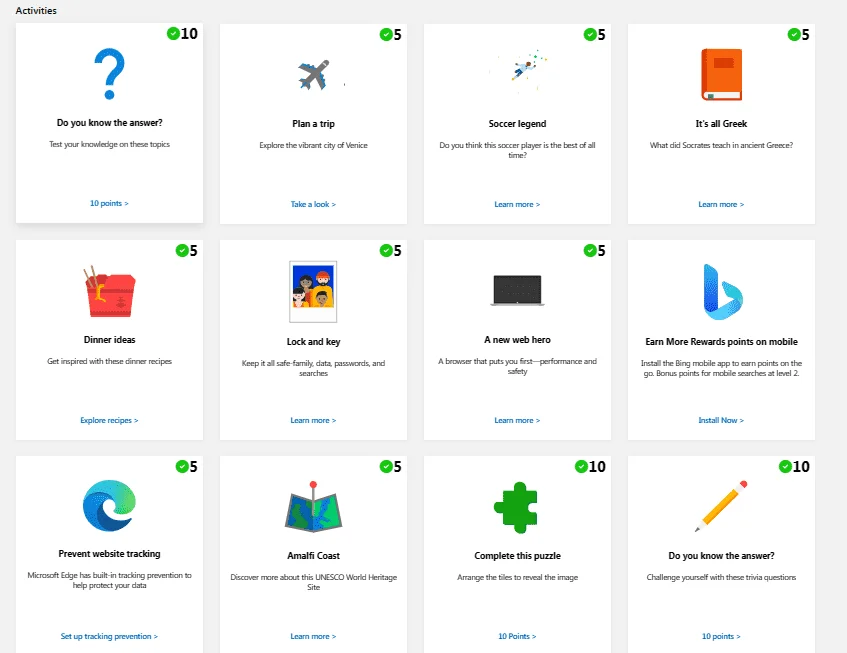Click green checkmark on Prevent website tracking card

coord(182,467)
